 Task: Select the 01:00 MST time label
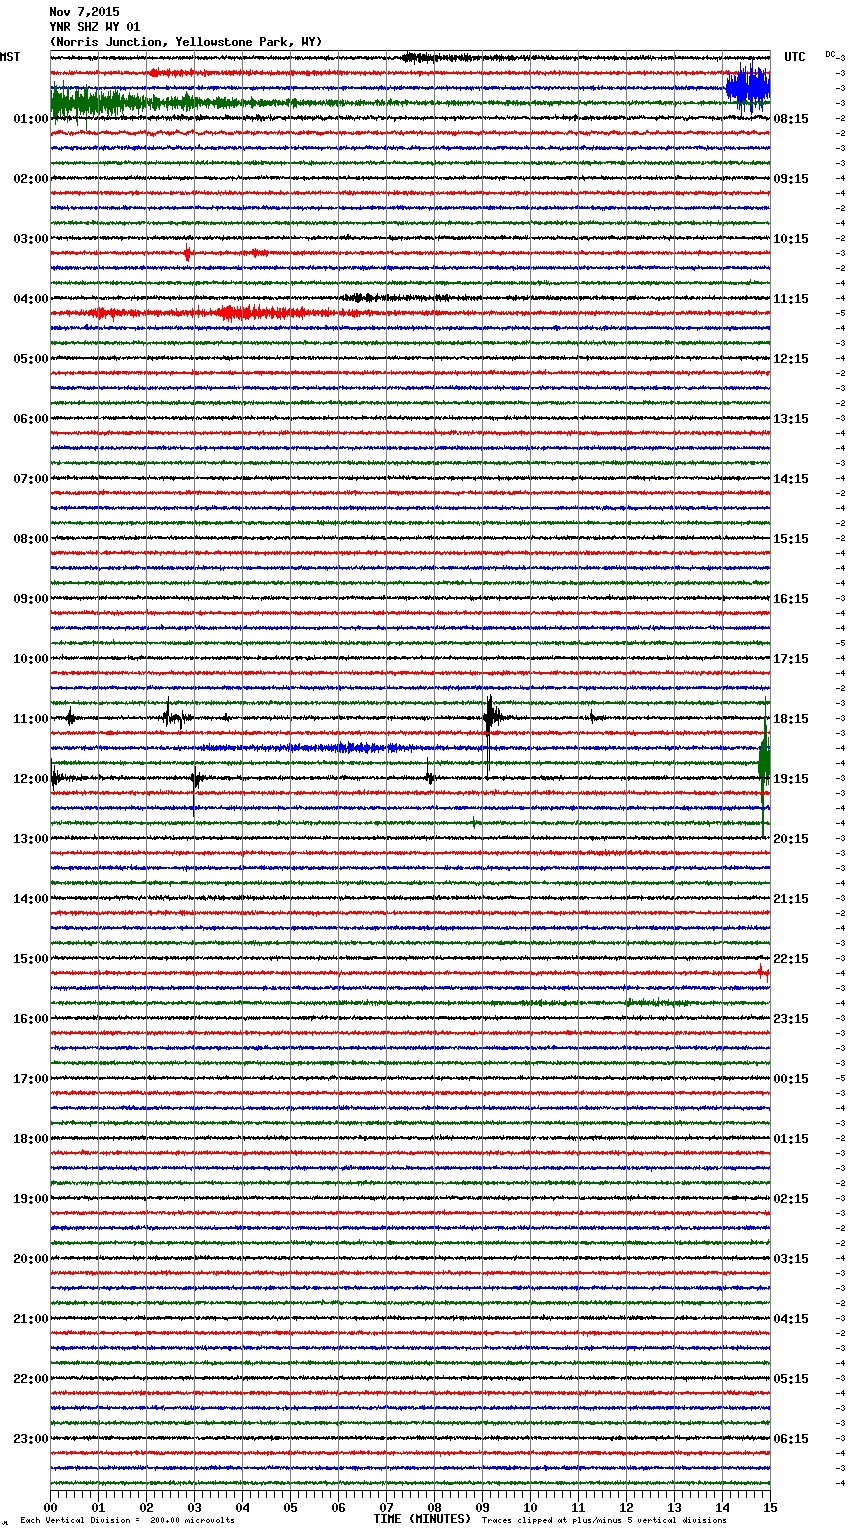[30, 119]
